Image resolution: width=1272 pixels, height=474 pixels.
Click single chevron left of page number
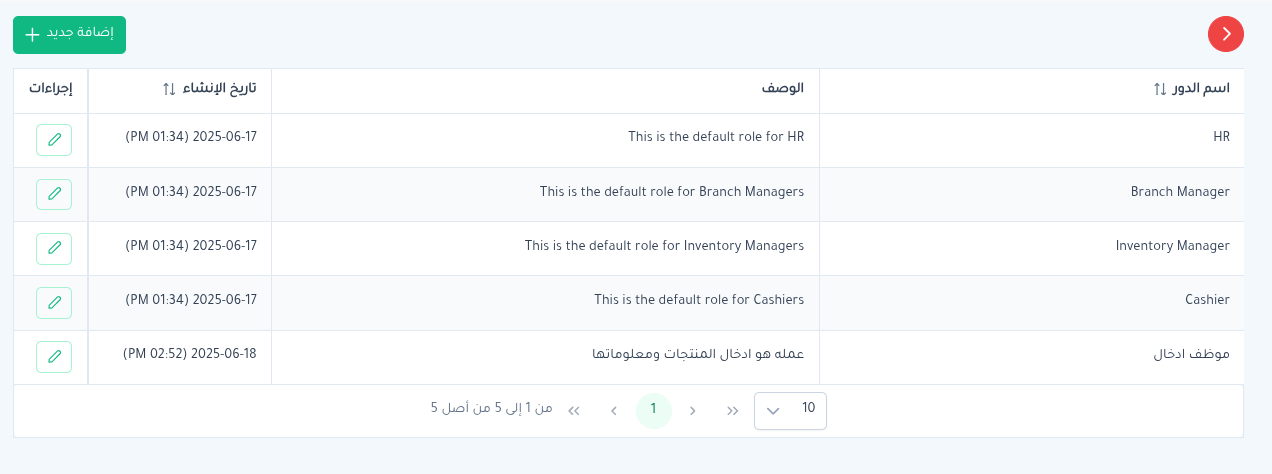click(614, 410)
